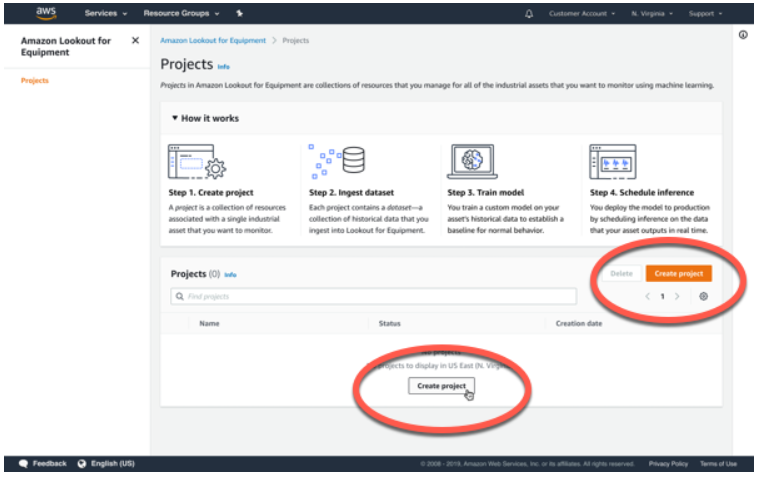Click the pin shortcut icon in top bar
Viewport: 763px width, 478px height.
[x=239, y=13]
